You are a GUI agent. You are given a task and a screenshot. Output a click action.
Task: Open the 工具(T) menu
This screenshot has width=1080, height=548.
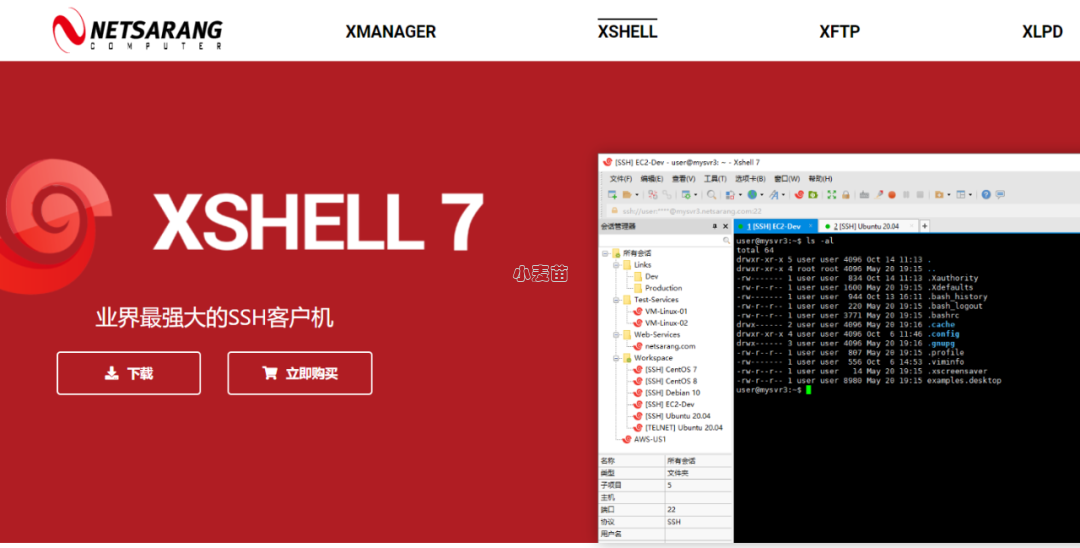coord(715,178)
